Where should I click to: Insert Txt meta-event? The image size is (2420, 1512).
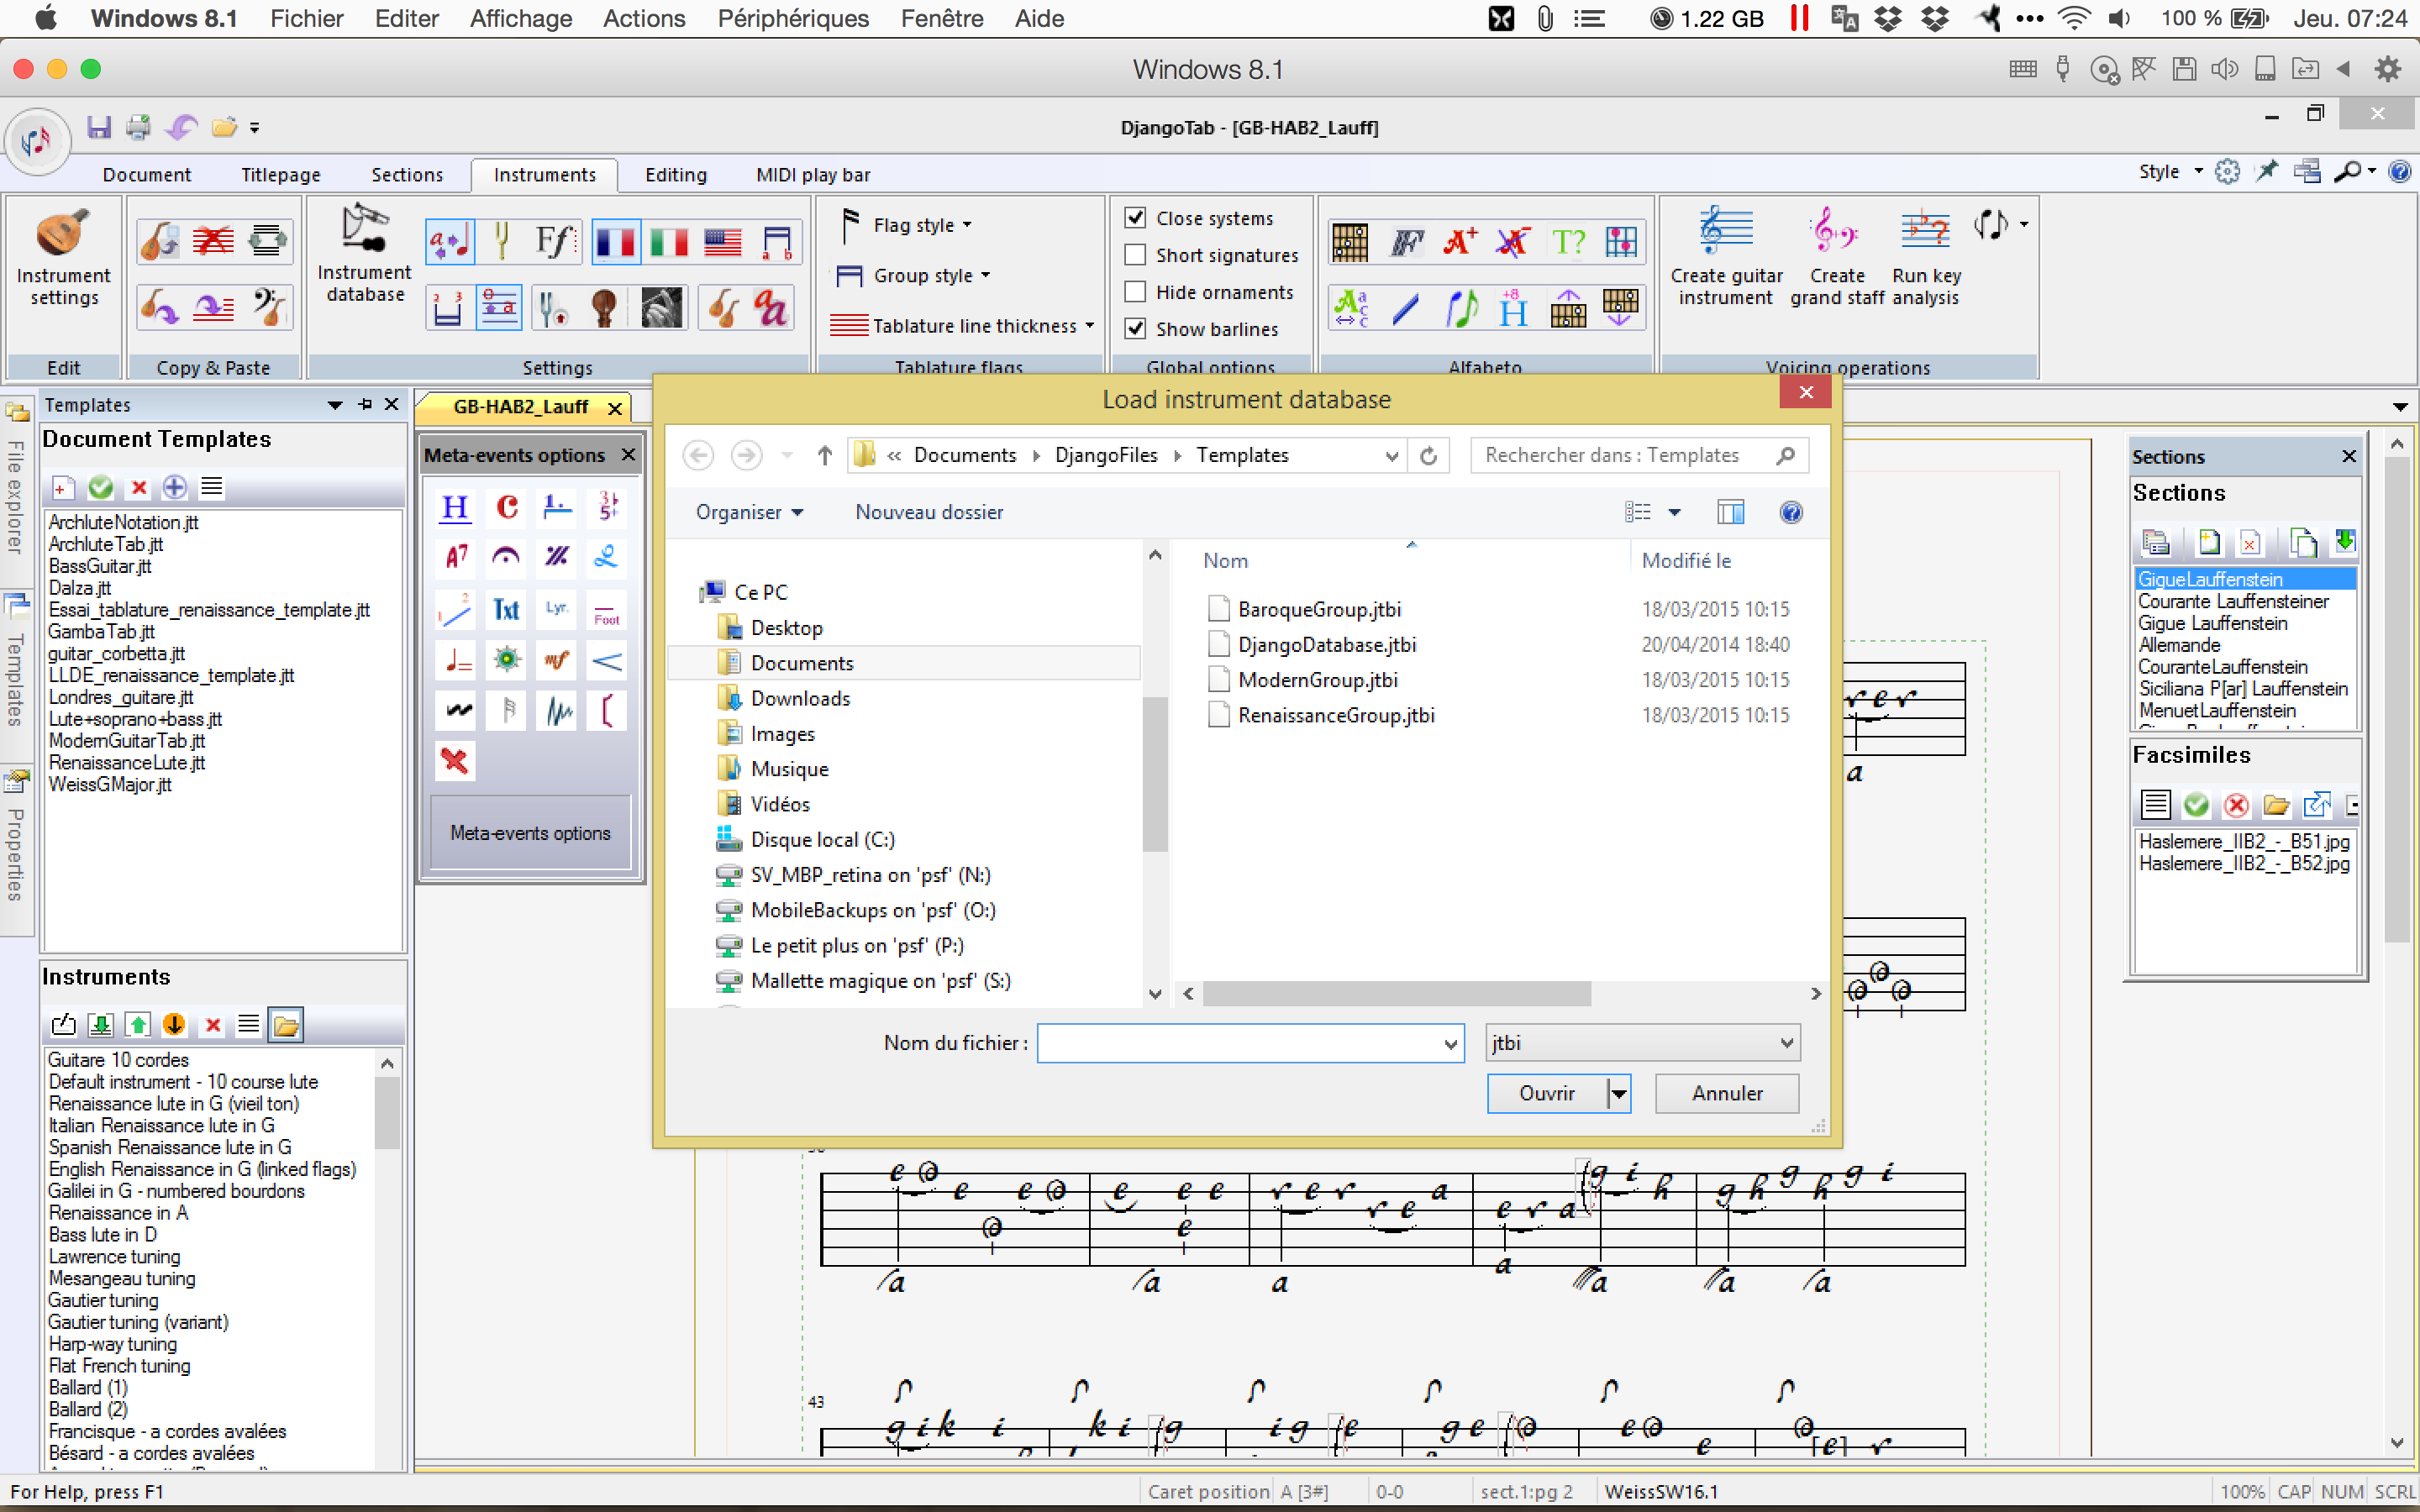point(506,609)
